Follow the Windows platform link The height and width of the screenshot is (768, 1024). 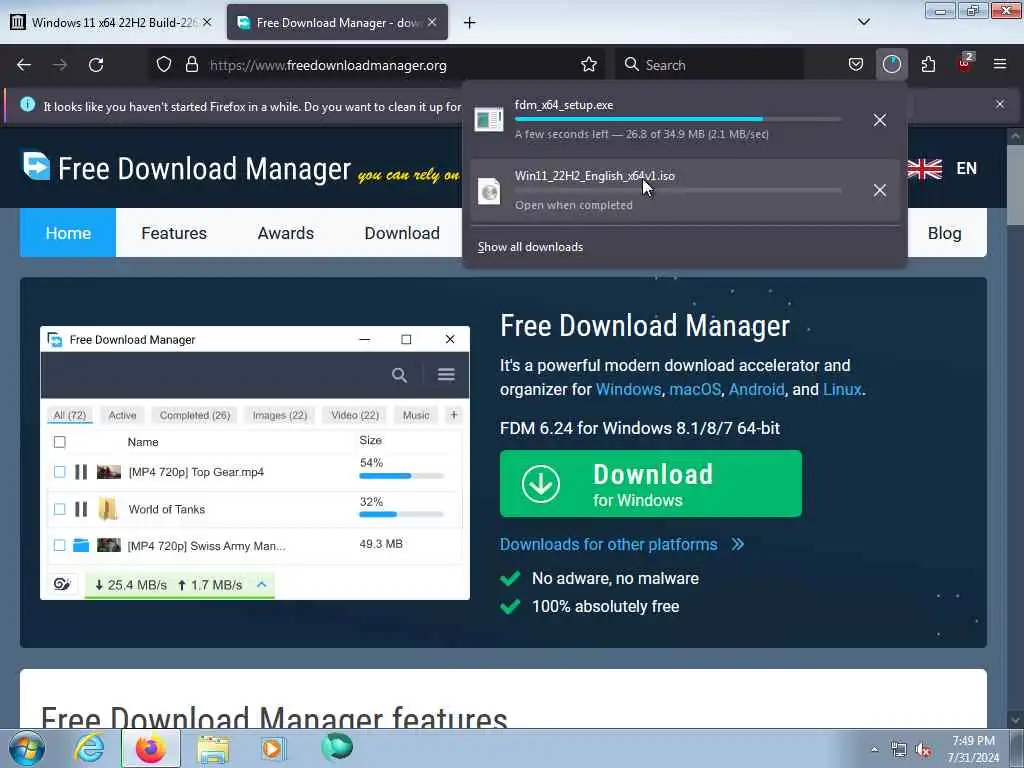tap(628, 389)
